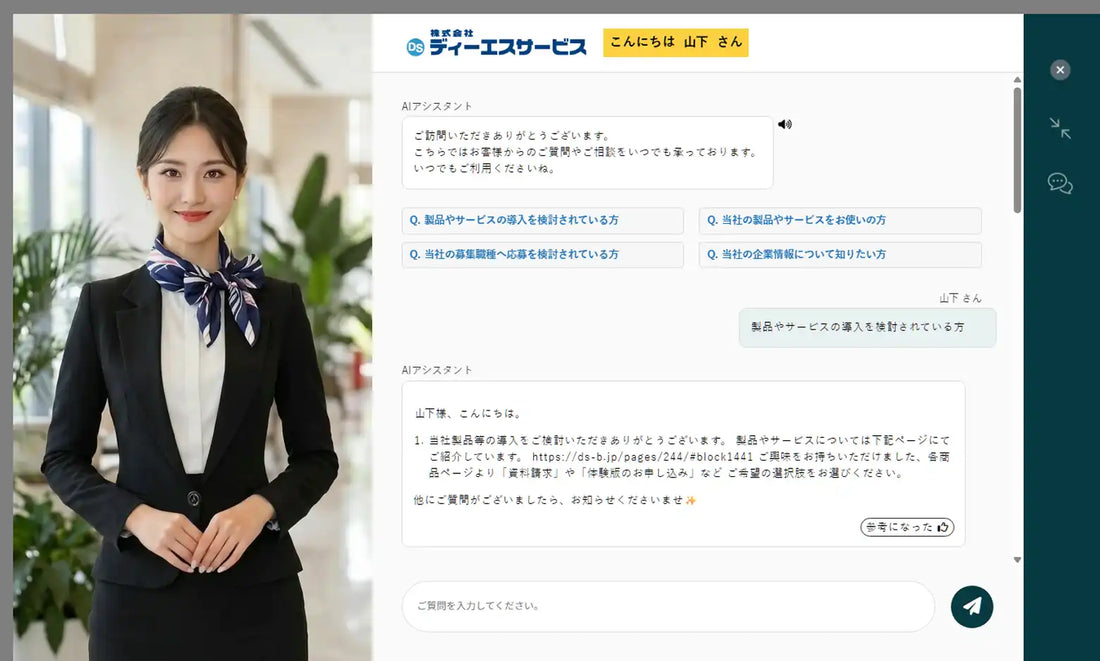Click the ディーエスサービス company logo
The height and width of the screenshot is (661, 1100).
click(x=497, y=44)
